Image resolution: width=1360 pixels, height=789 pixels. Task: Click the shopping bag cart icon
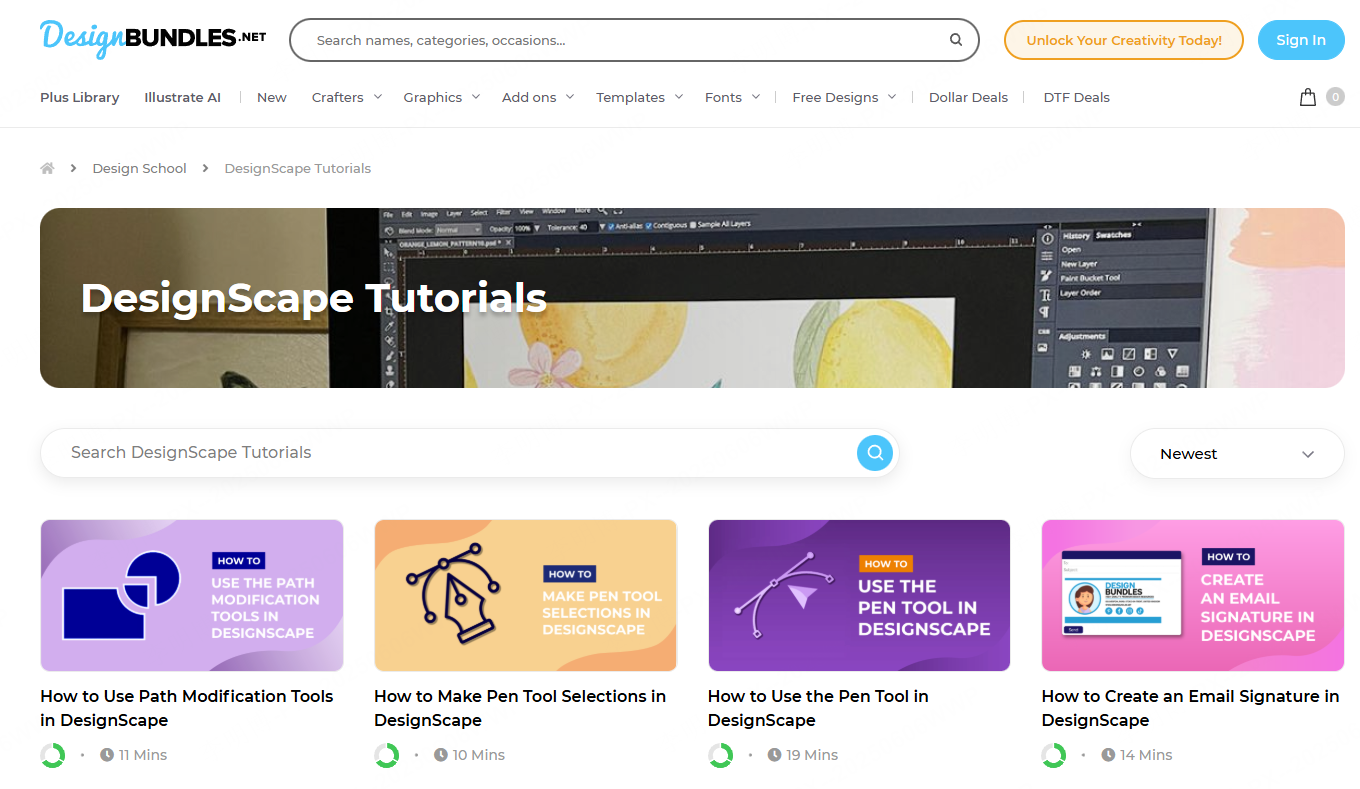click(x=1307, y=97)
